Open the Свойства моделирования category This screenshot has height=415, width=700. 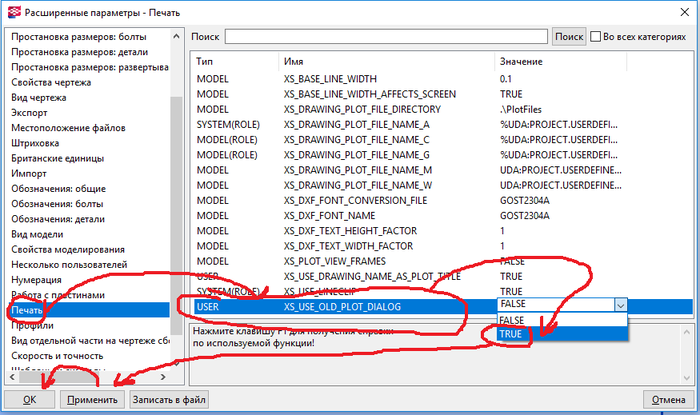point(68,249)
